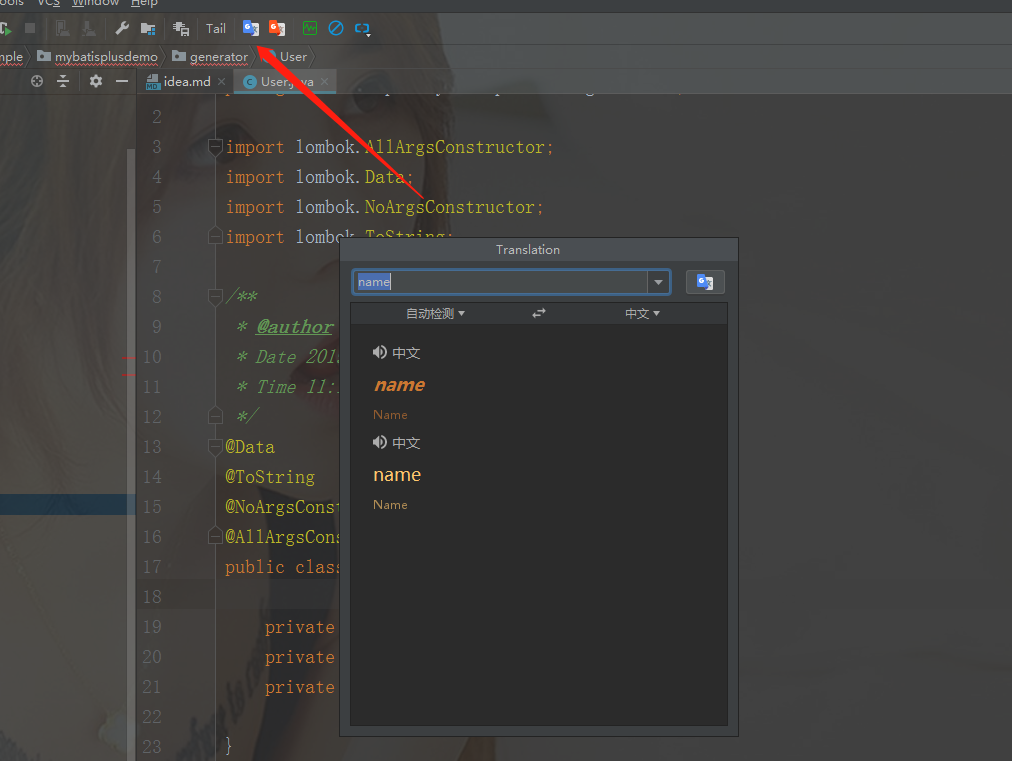Open the Project Structure toolbar icon
Screen dimensions: 1012x761
pyautogui.click(x=148, y=28)
